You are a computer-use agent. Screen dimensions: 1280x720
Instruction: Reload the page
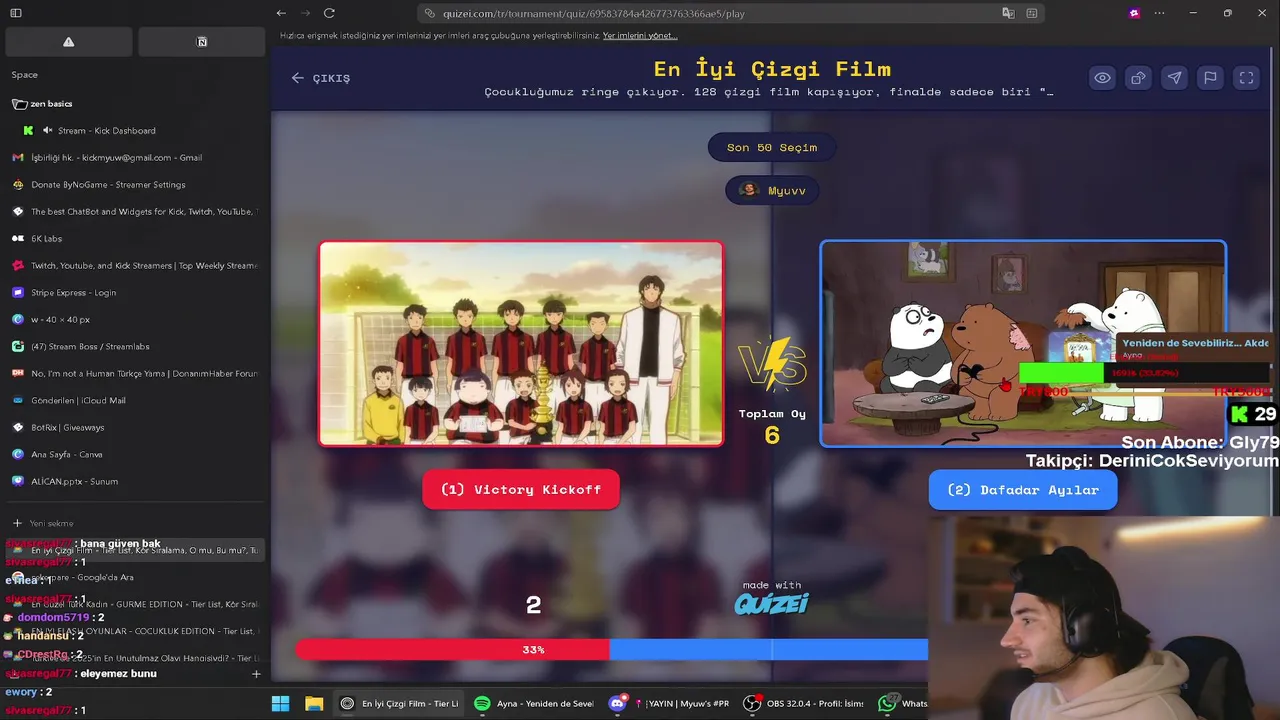329,13
